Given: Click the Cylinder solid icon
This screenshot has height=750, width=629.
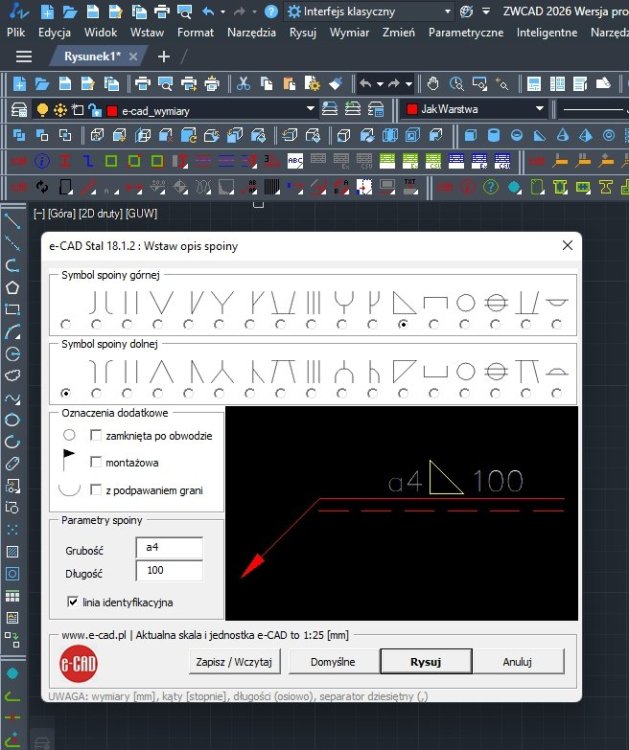Looking at the screenshot, I should tap(494, 135).
